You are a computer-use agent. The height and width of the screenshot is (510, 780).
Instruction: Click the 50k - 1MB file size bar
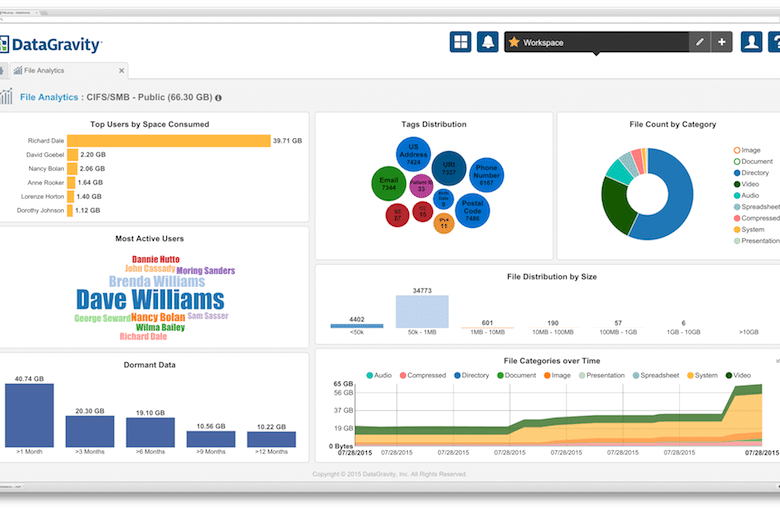coord(422,311)
